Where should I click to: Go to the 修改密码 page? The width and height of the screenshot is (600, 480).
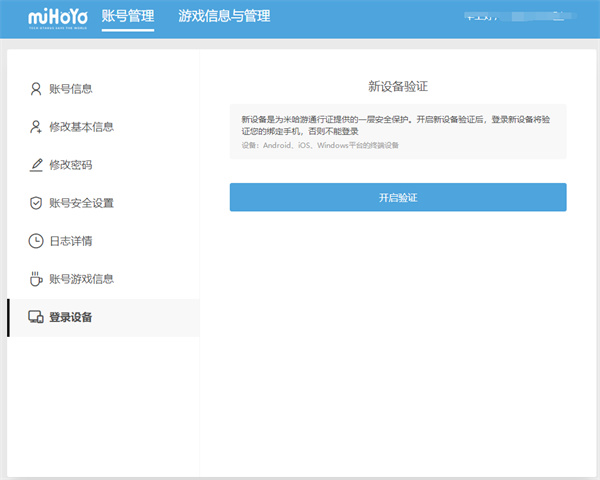[x=71, y=165]
